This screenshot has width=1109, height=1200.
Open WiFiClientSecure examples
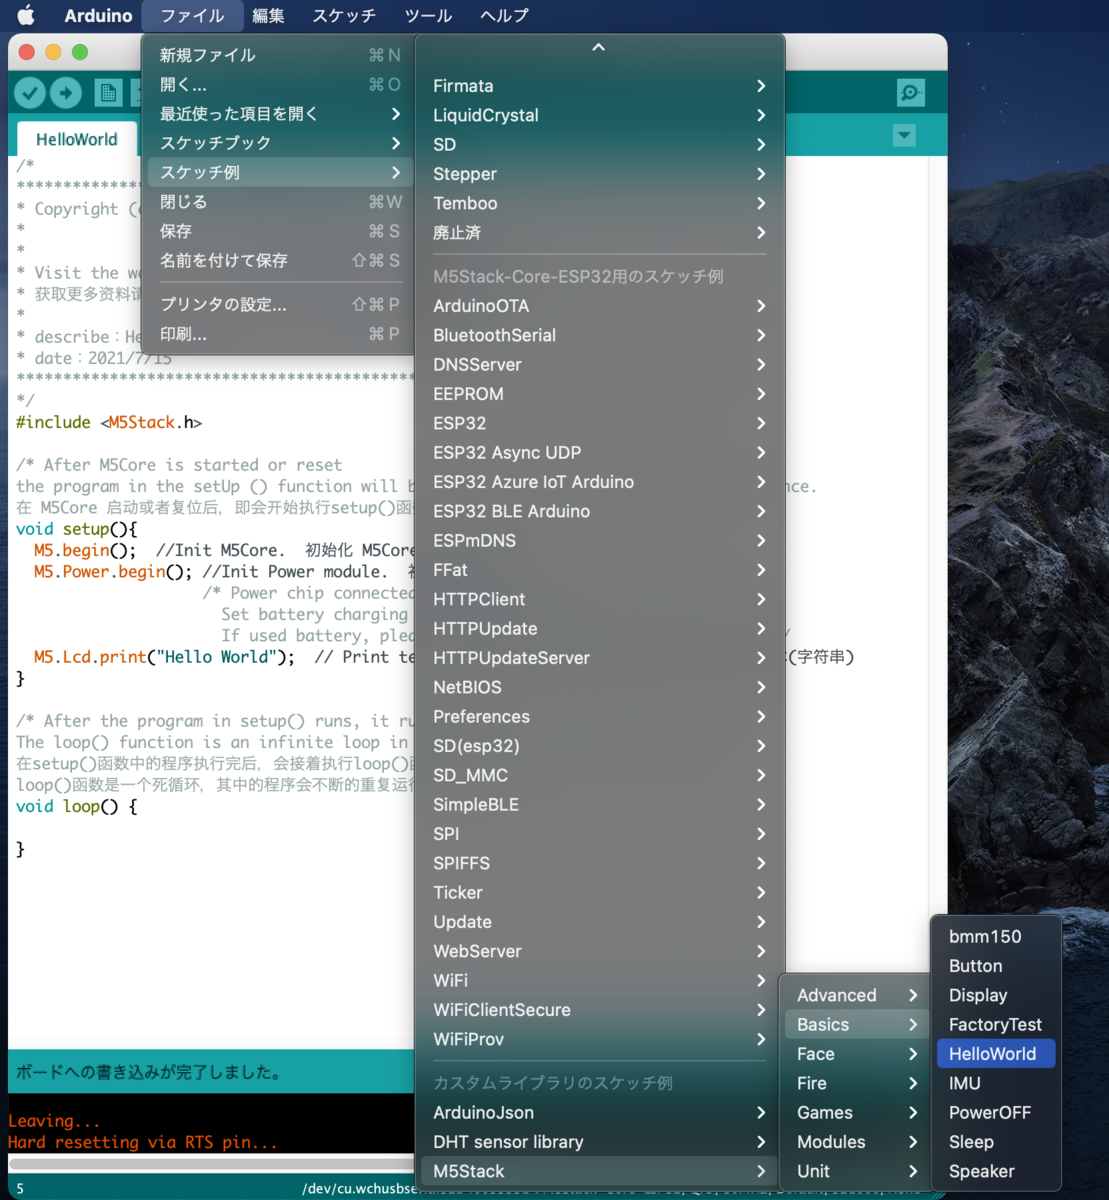click(x=600, y=1010)
